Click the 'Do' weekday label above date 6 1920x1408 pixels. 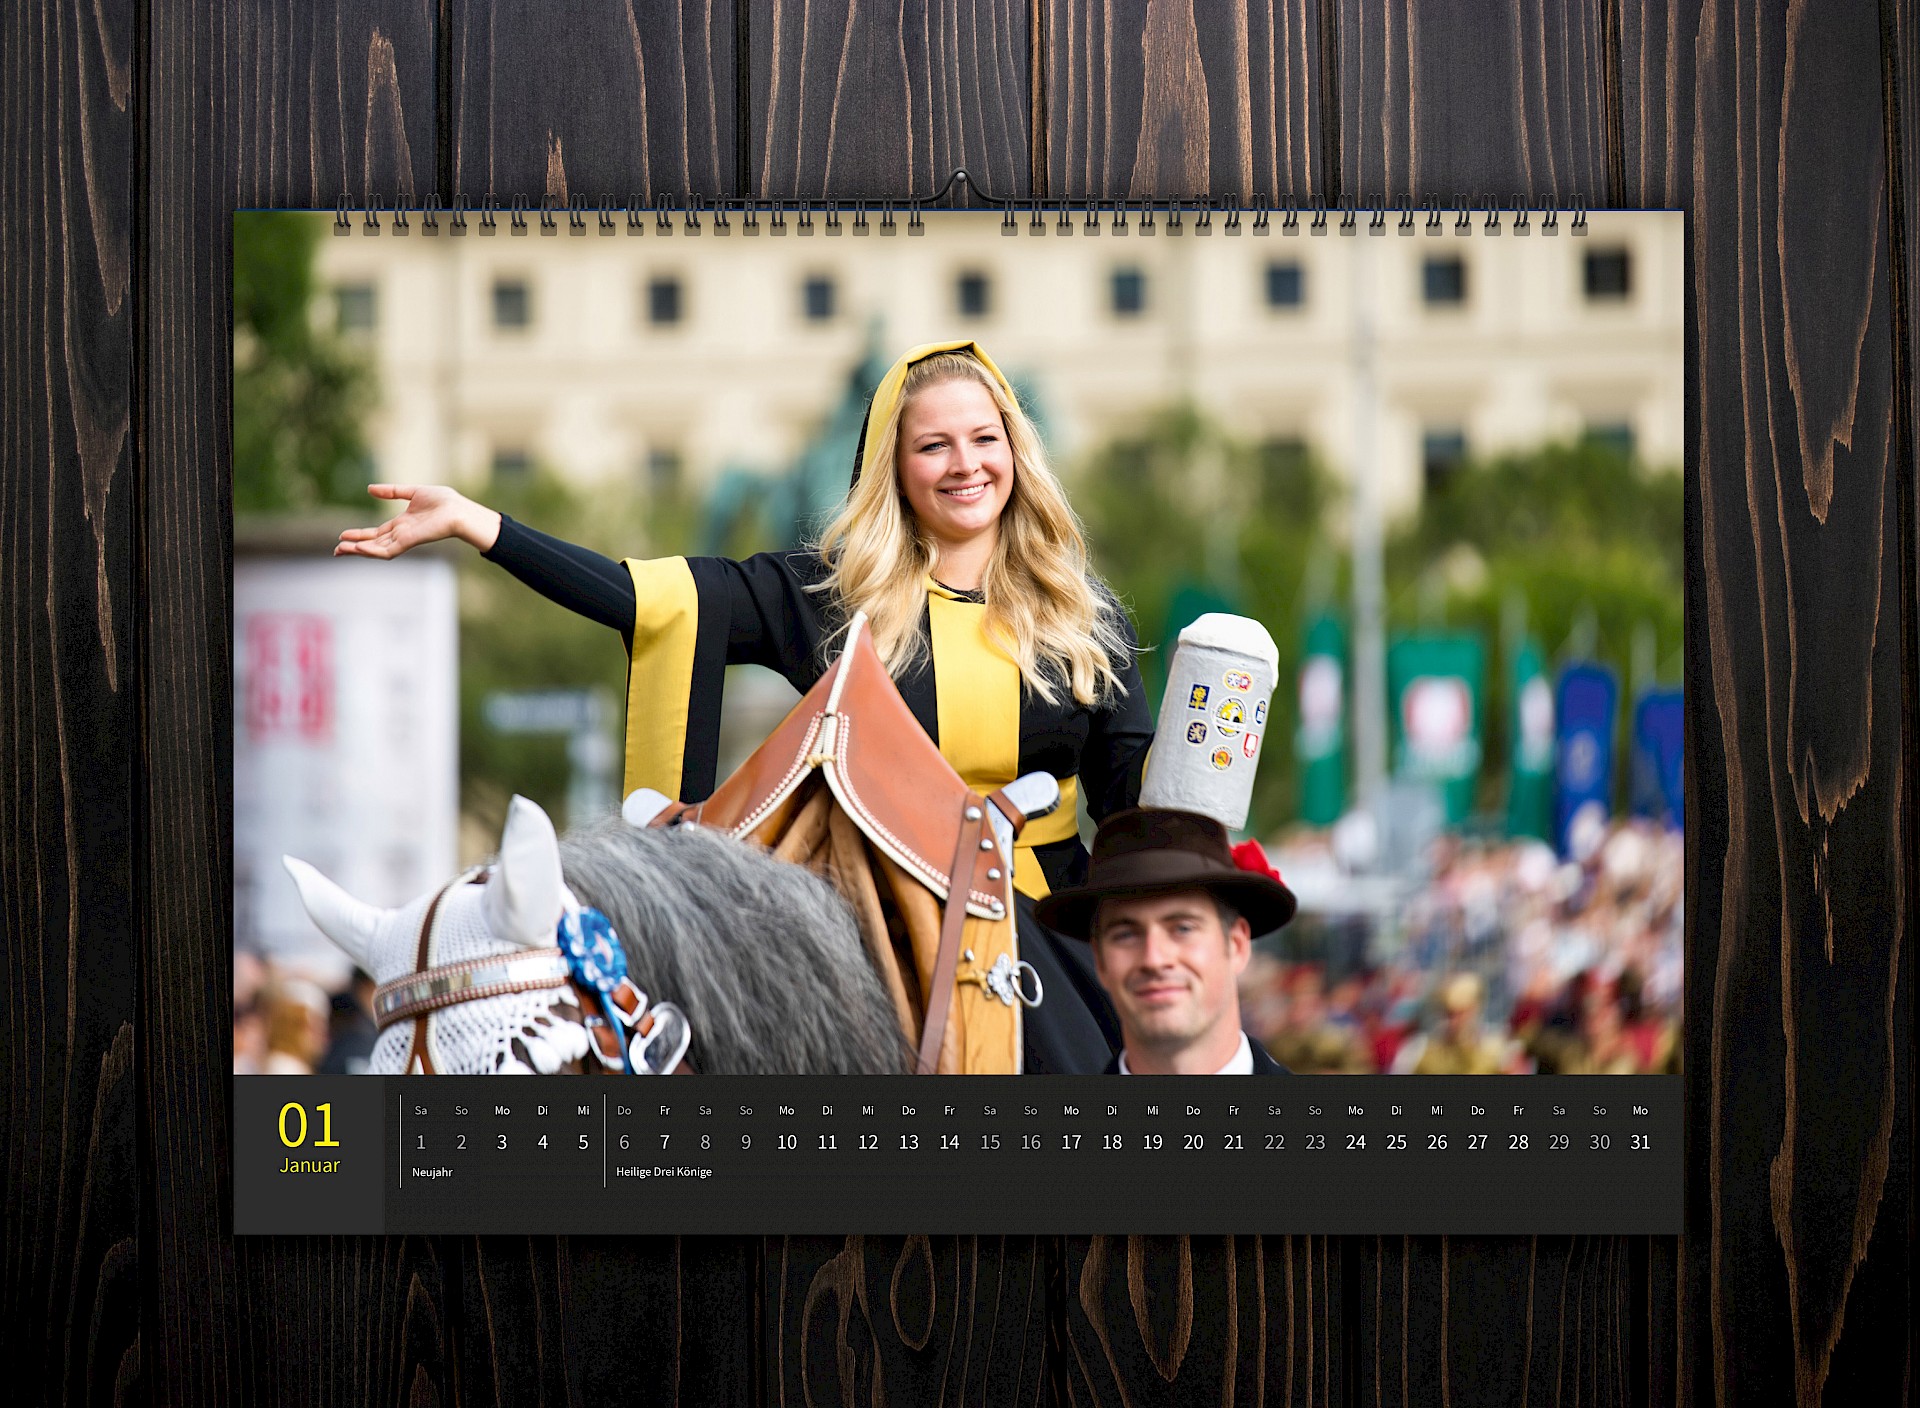(624, 1110)
